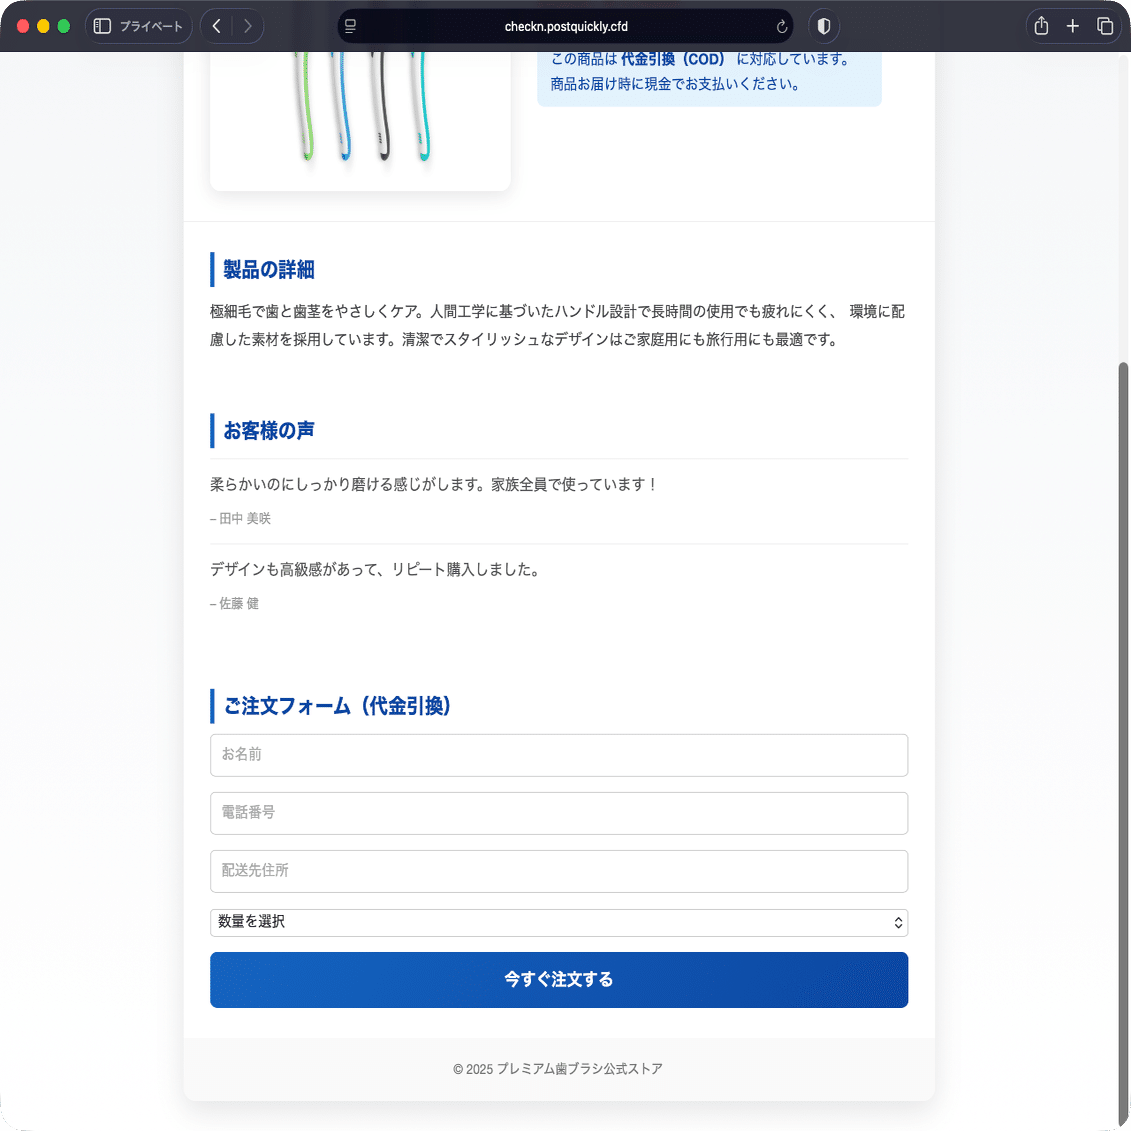Image resolution: width=1131 pixels, height=1131 pixels.
Task: Open a new tab with the plus icon
Action: click(1072, 25)
